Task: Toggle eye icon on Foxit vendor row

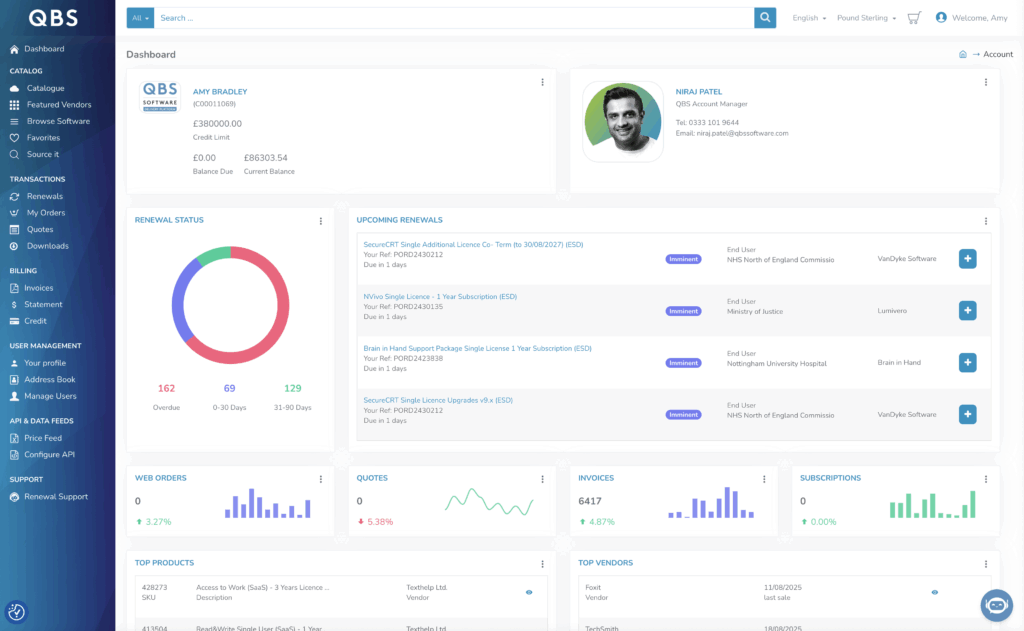Action: [935, 592]
